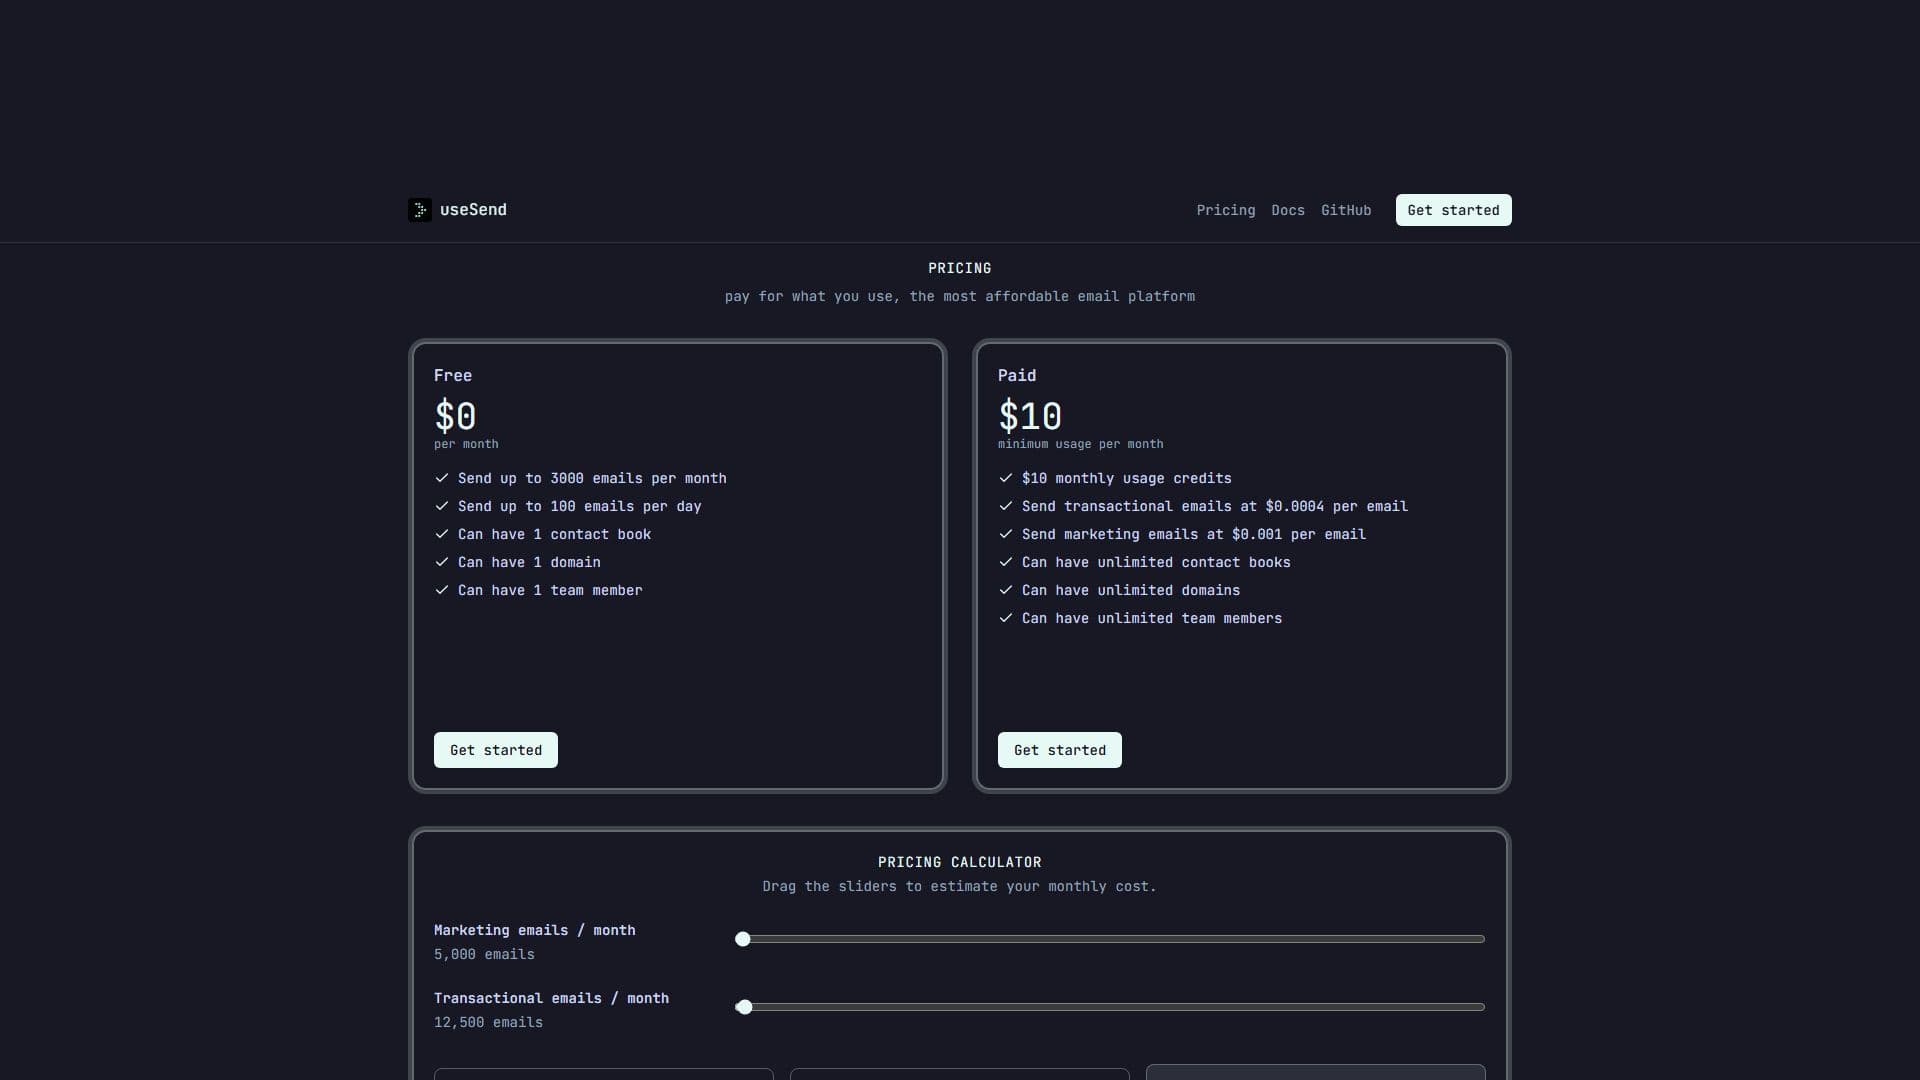1920x1080 pixels.
Task: Click the '5,000 emails' value
Action: 484,954
